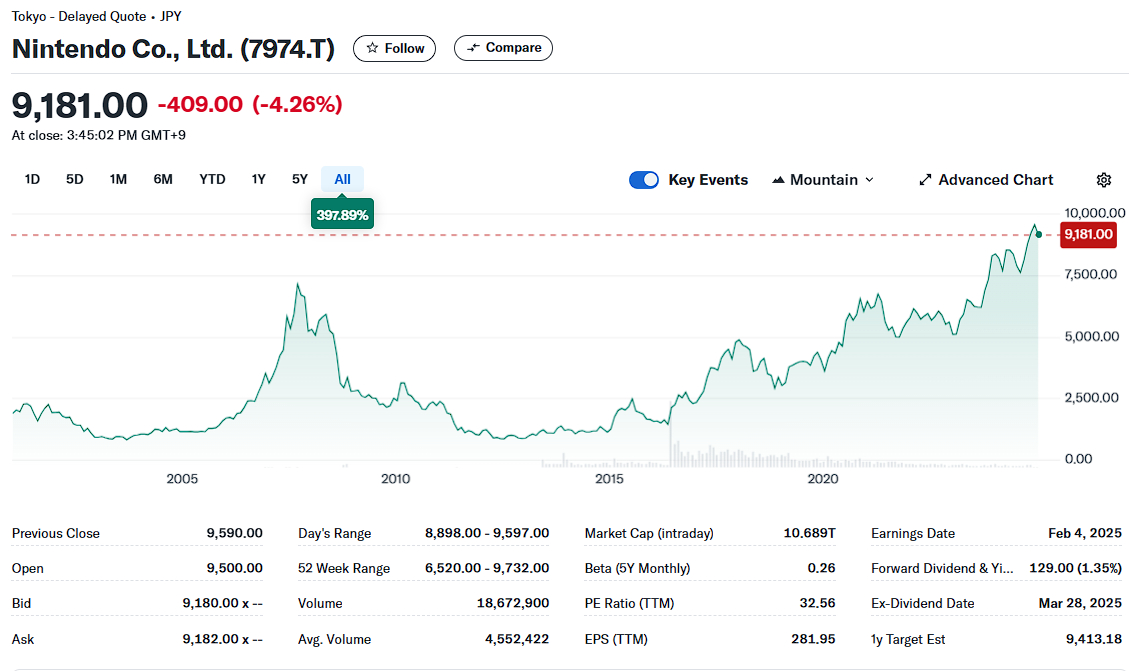Image resolution: width=1132 pixels, height=671 pixels.
Task: Click Forward Dividend value 129.00 (1.35%)
Action: pyautogui.click(x=1076, y=568)
